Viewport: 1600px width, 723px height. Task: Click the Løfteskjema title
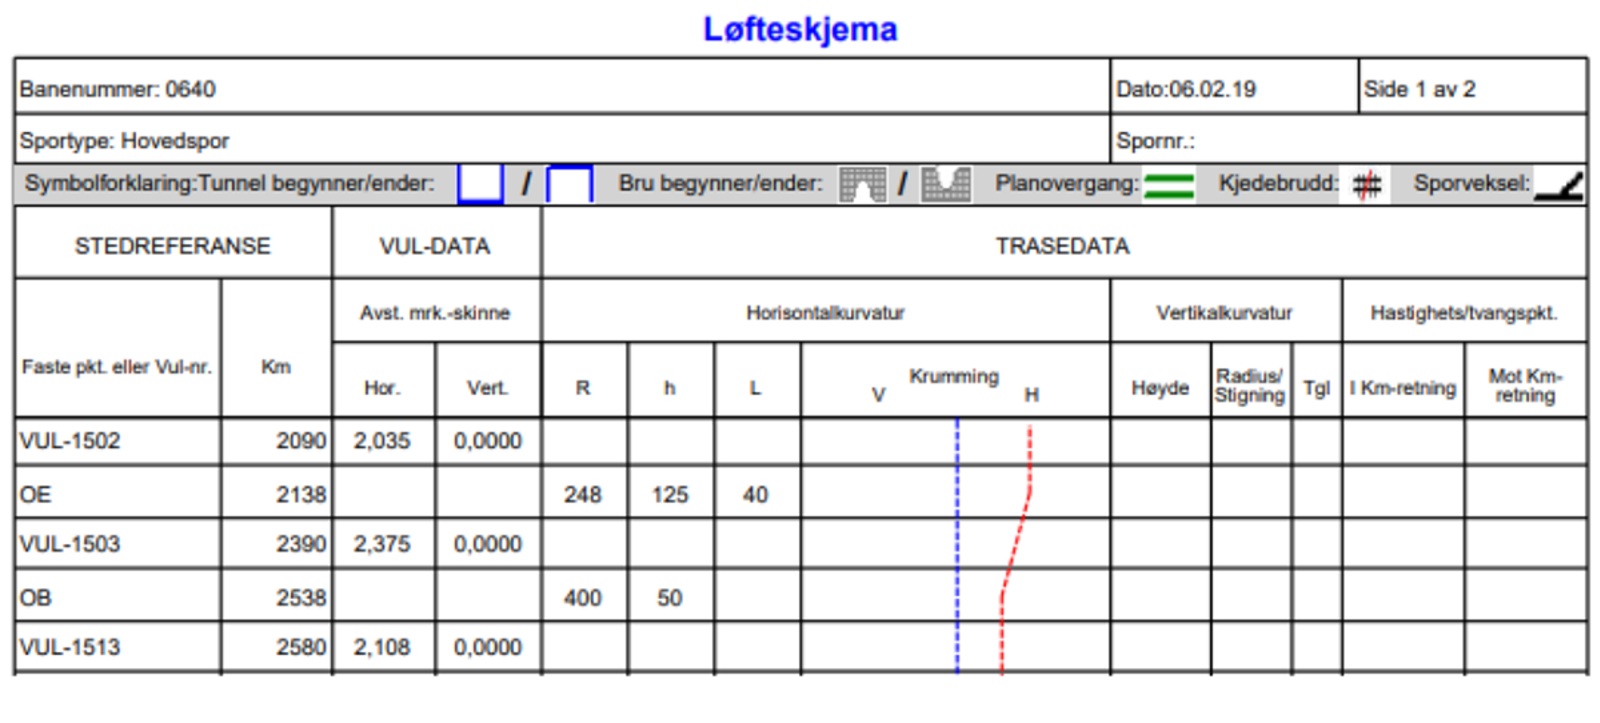pos(800,29)
